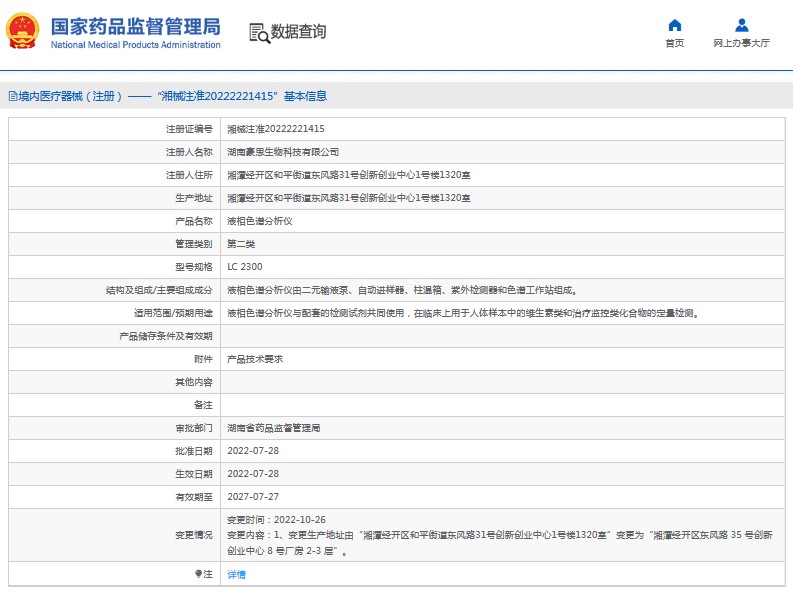Select registrant name 湖南豪思生物科技有限公司
Screen dimensions: 793x594
pyautogui.click(x=283, y=152)
